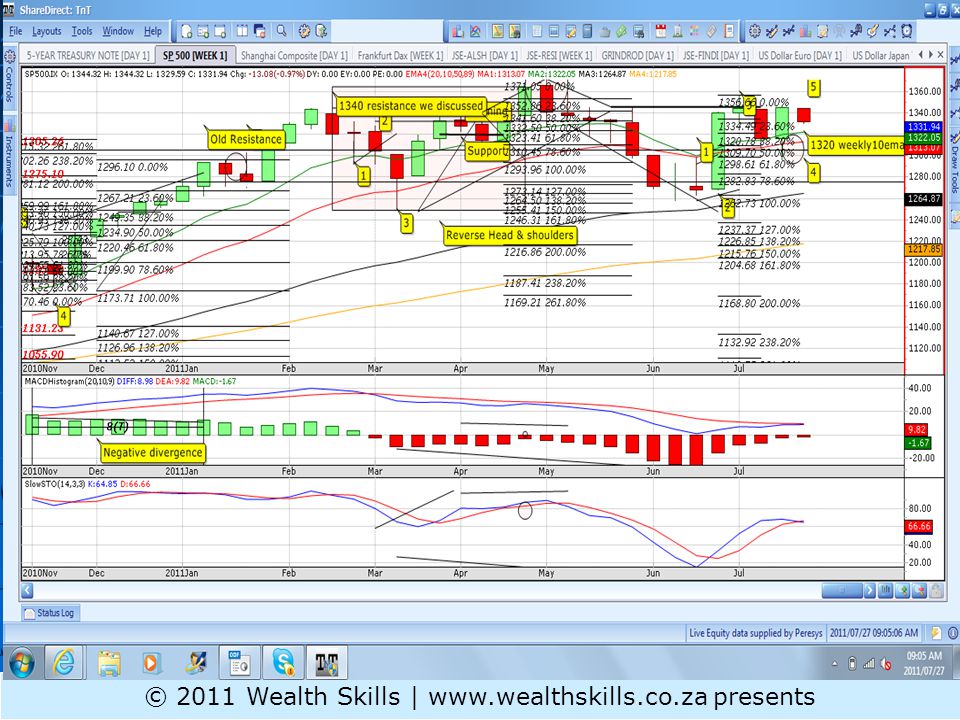
Task: Click the 1217.85 orange price marker
Action: click(x=923, y=249)
